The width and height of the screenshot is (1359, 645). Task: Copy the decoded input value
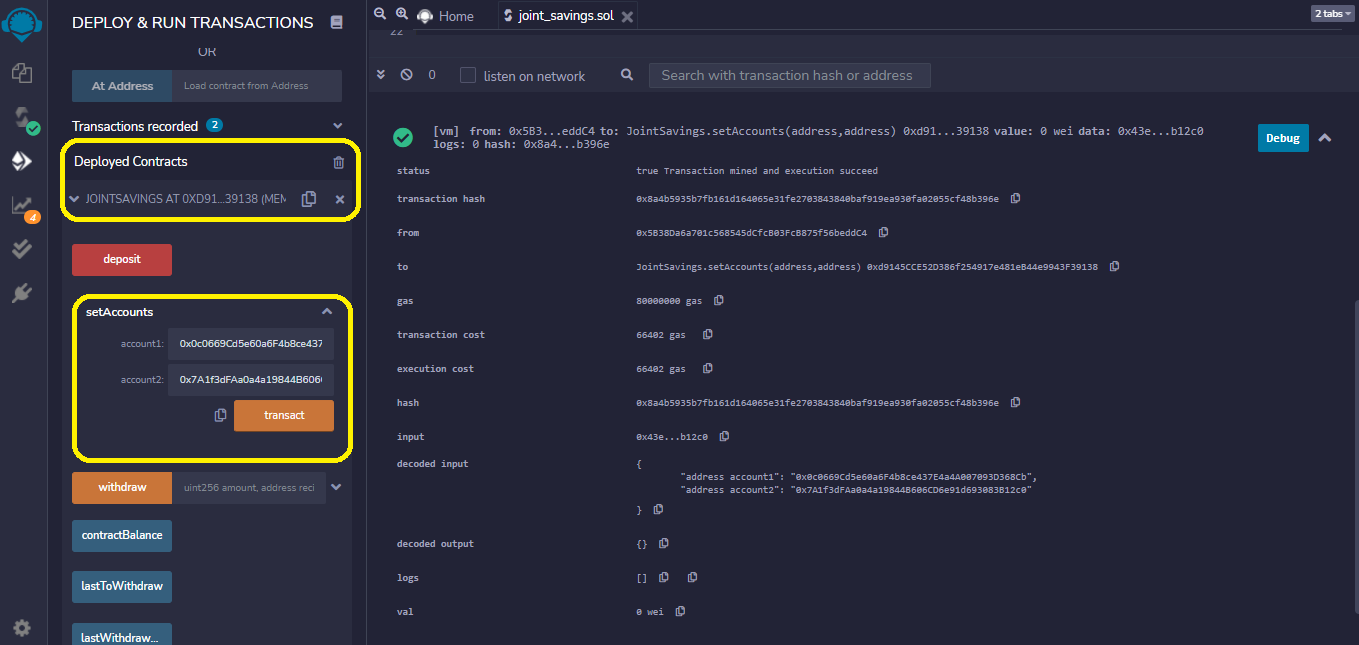pos(658,510)
